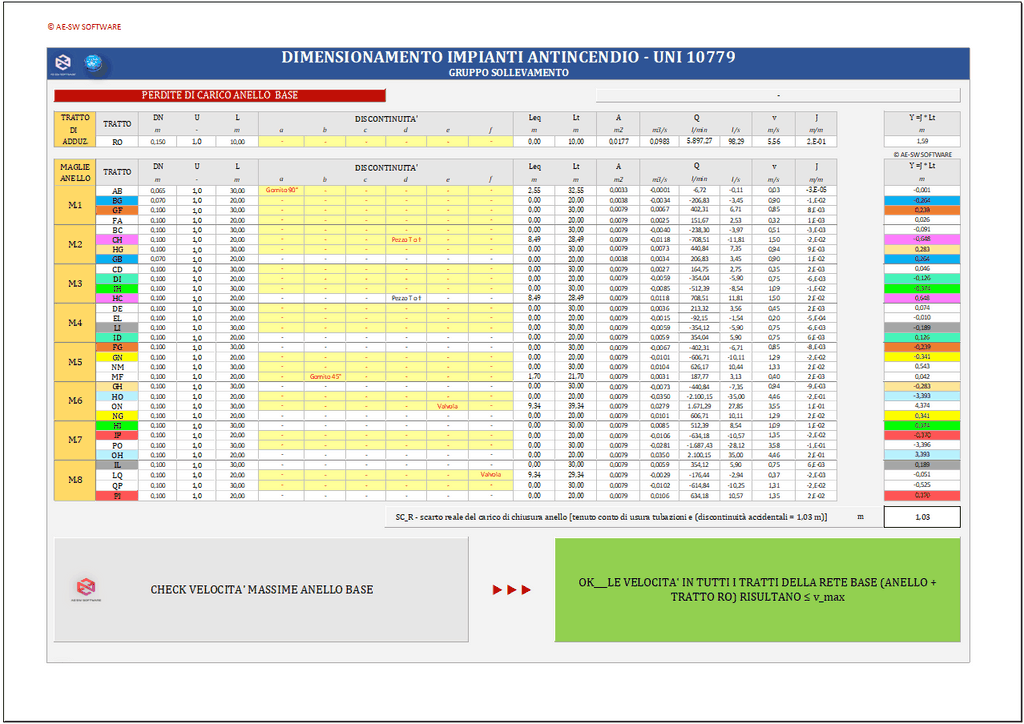Viewport: 1024px width, 724px height.
Task: Select the M1 mesh label cell
Action: tap(74, 205)
